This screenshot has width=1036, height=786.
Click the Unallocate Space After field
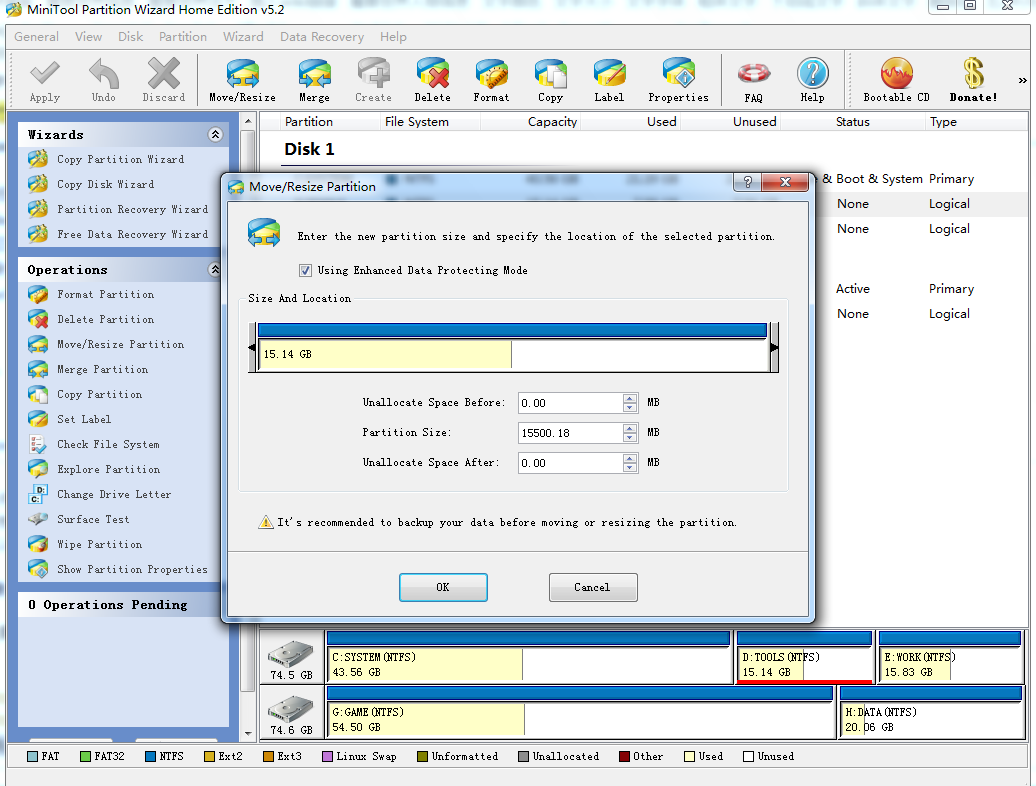coord(570,464)
